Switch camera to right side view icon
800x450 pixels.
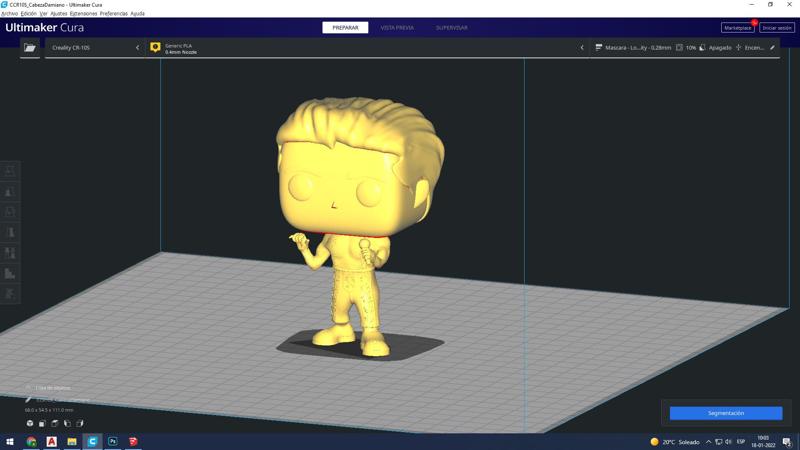(x=80, y=423)
